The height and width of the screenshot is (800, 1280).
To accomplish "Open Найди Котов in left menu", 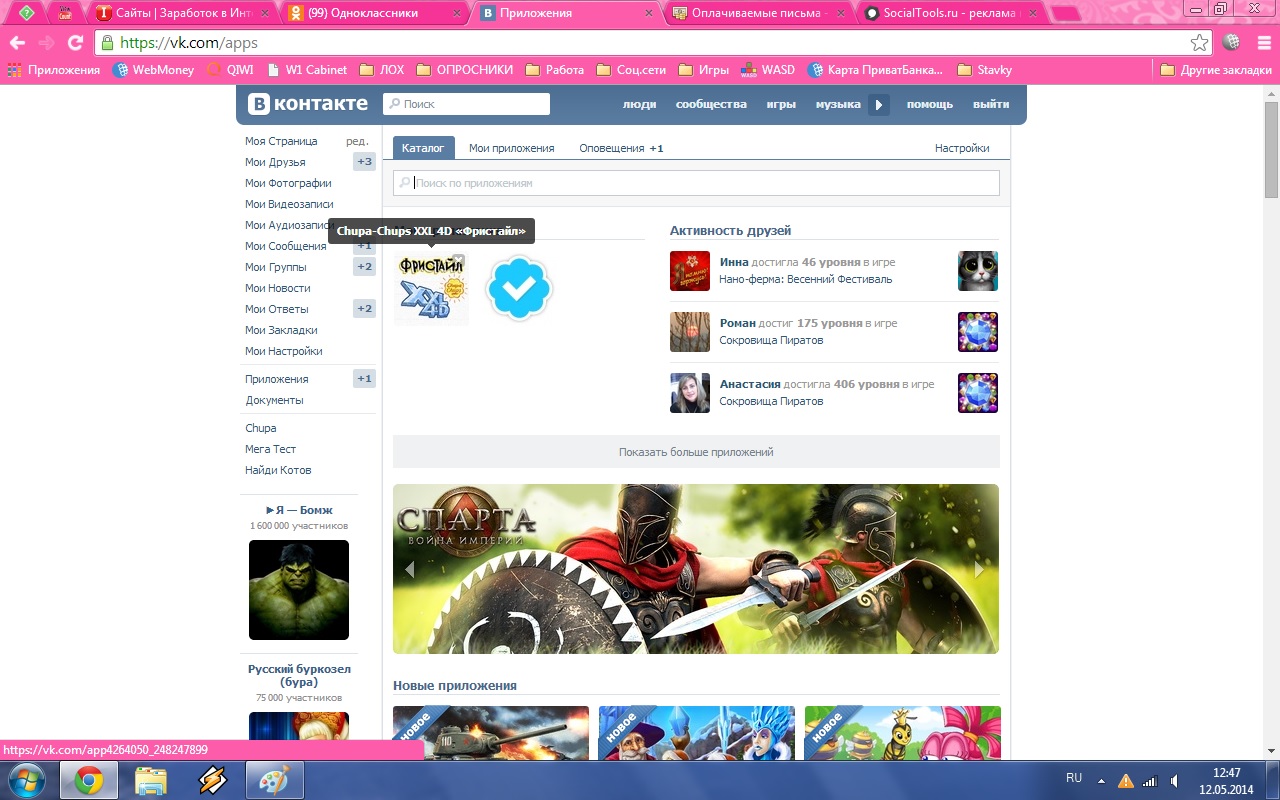I will click(x=278, y=470).
